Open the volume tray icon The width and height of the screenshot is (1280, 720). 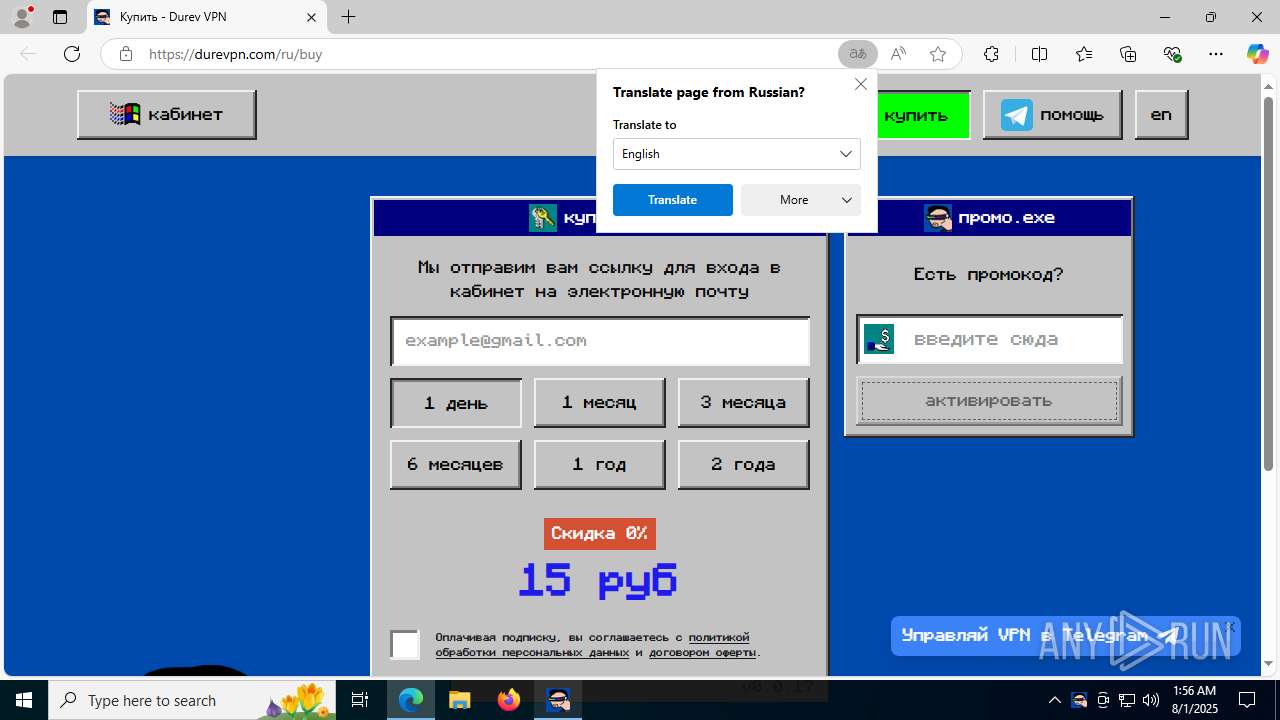pos(1151,700)
